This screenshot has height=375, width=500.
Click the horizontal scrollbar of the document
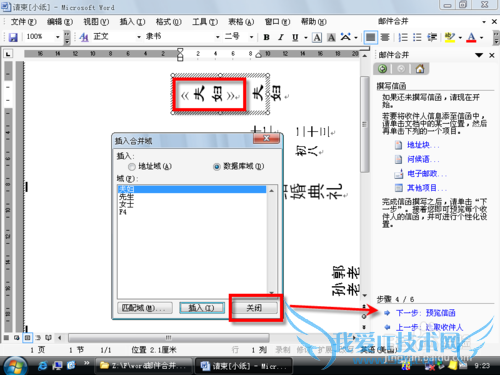pyautogui.click(x=169, y=338)
